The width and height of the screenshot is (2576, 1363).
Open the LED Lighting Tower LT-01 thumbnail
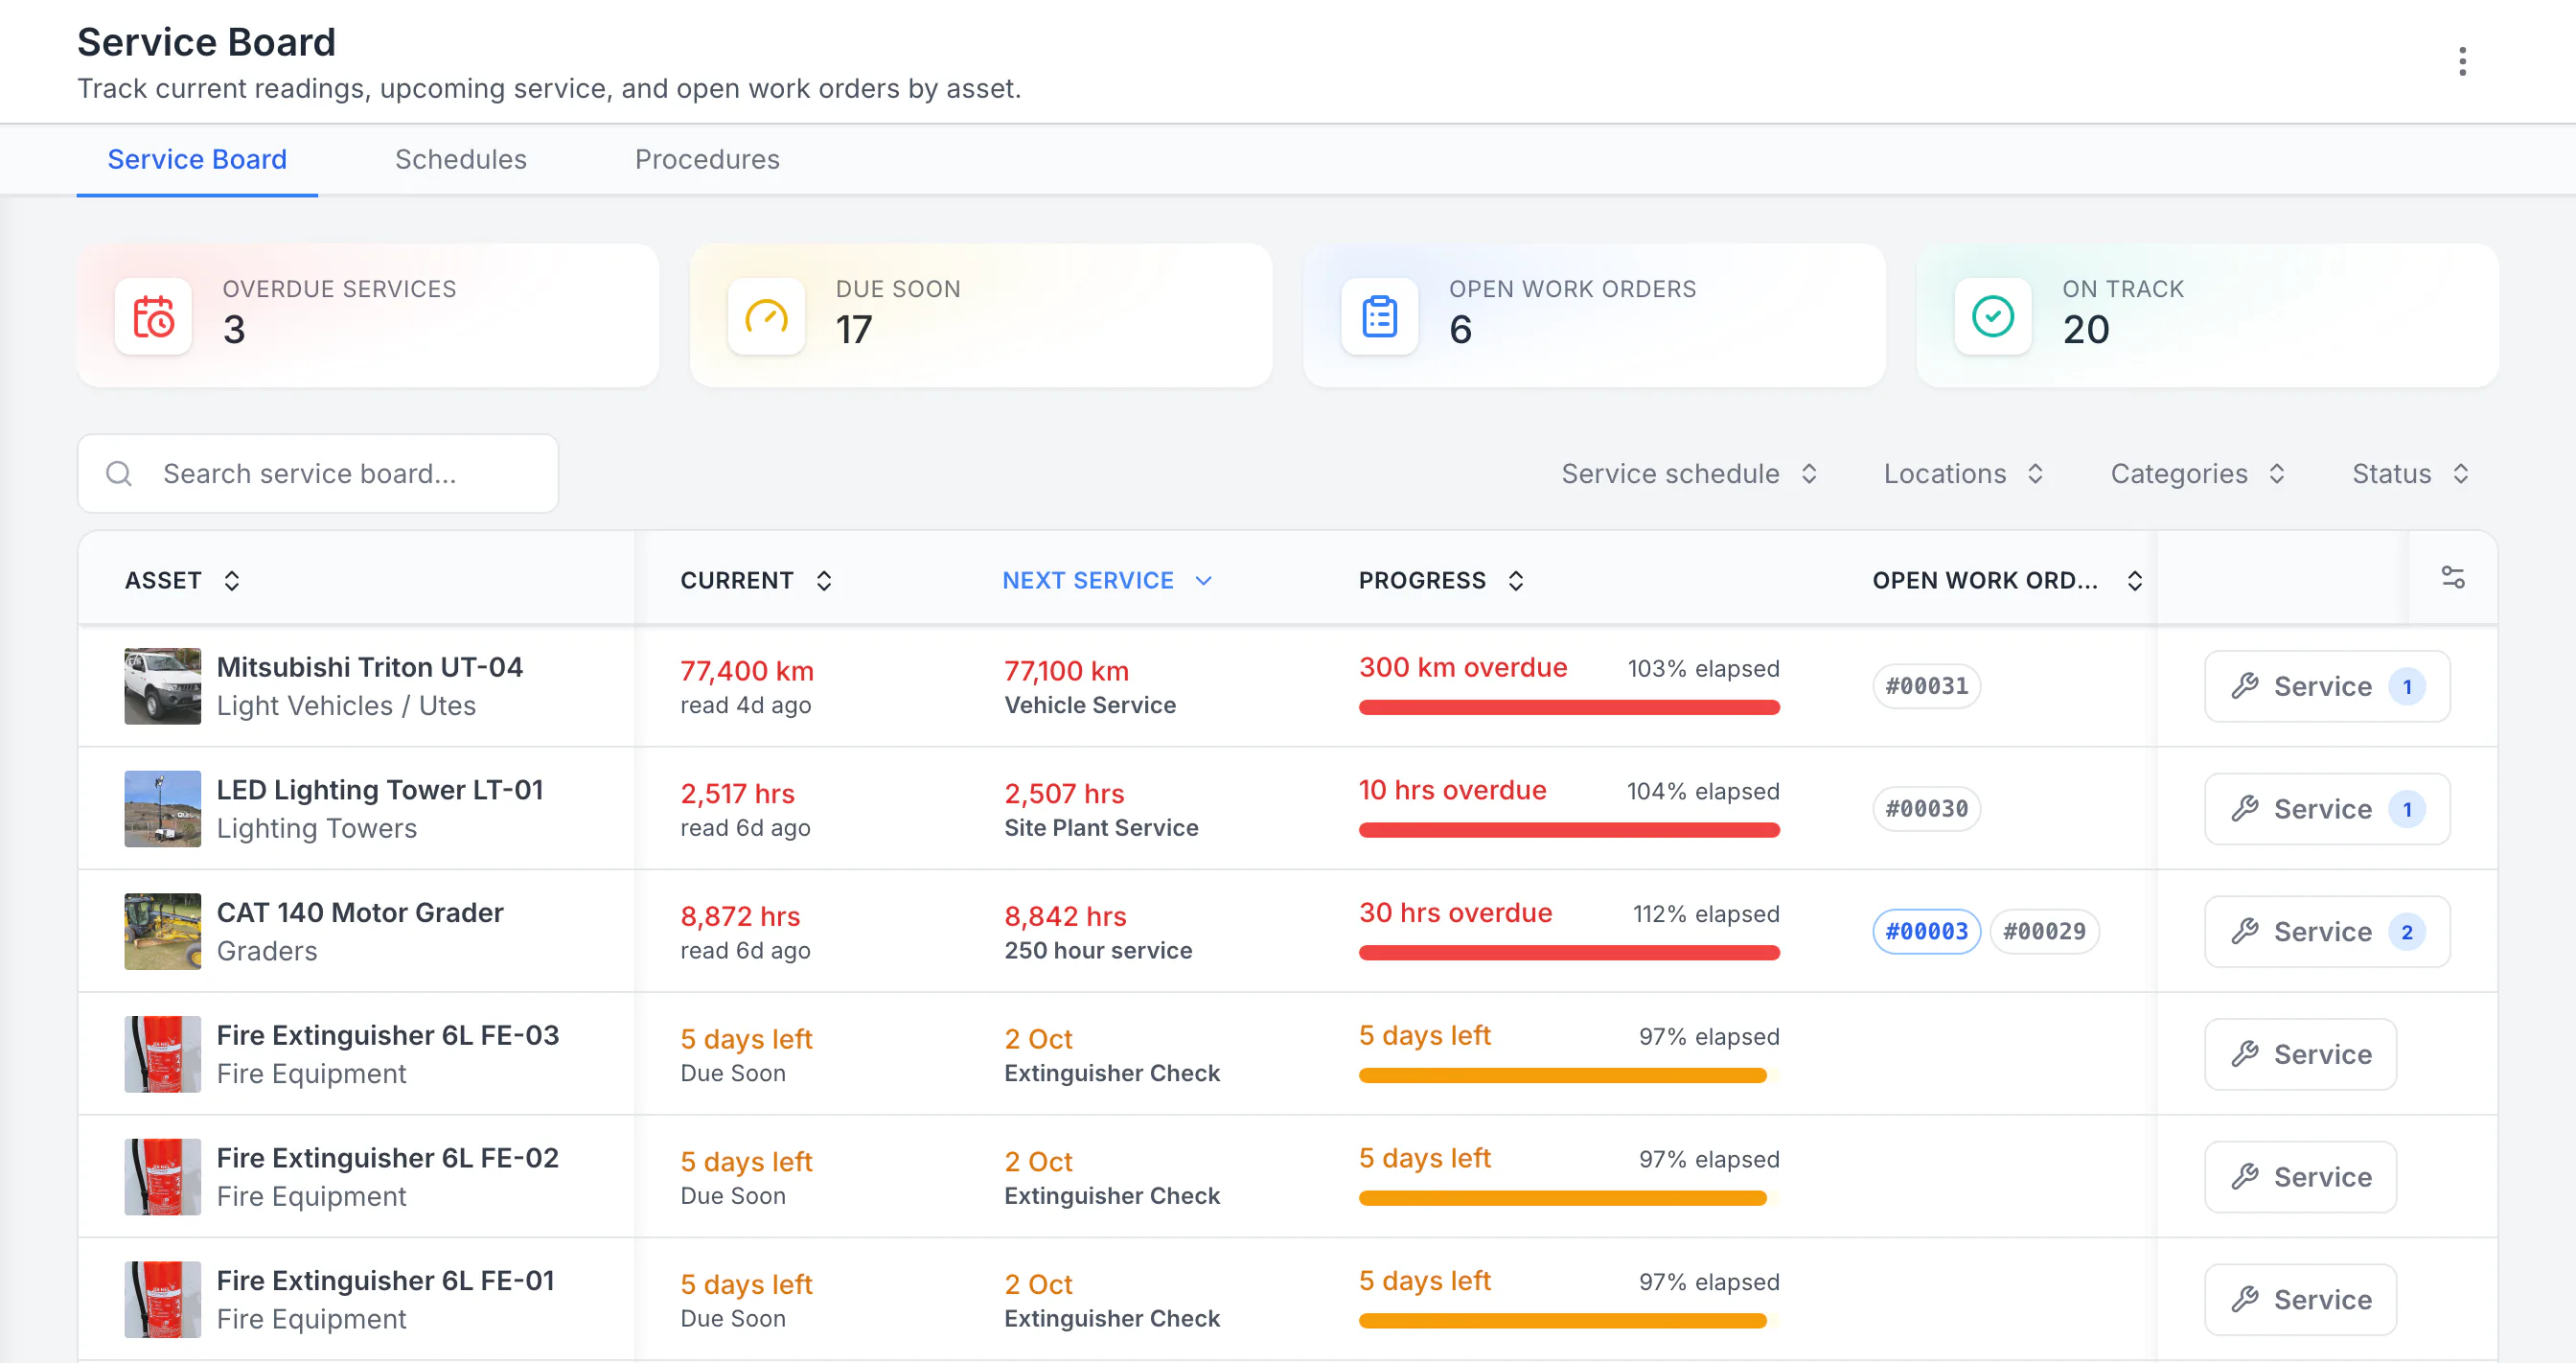pyautogui.click(x=163, y=809)
